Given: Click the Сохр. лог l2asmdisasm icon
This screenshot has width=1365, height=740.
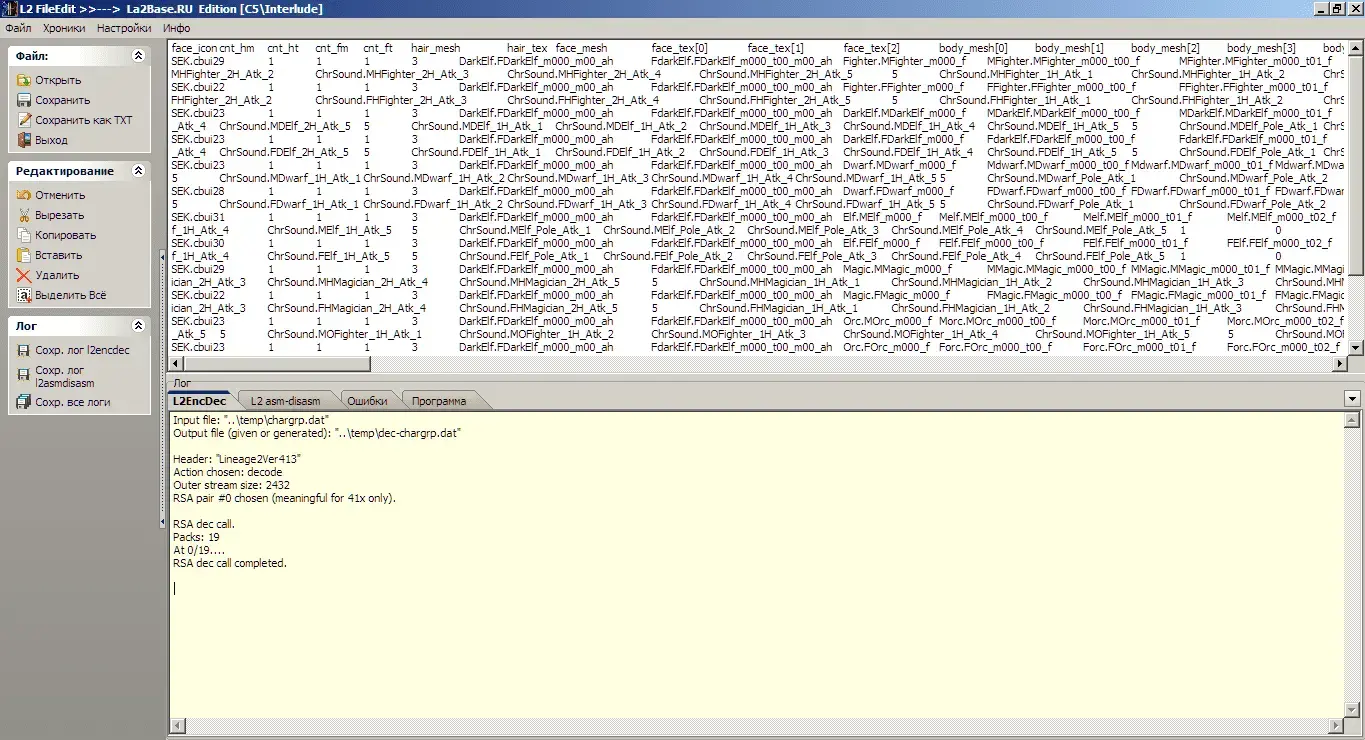Looking at the screenshot, I should click(x=24, y=376).
